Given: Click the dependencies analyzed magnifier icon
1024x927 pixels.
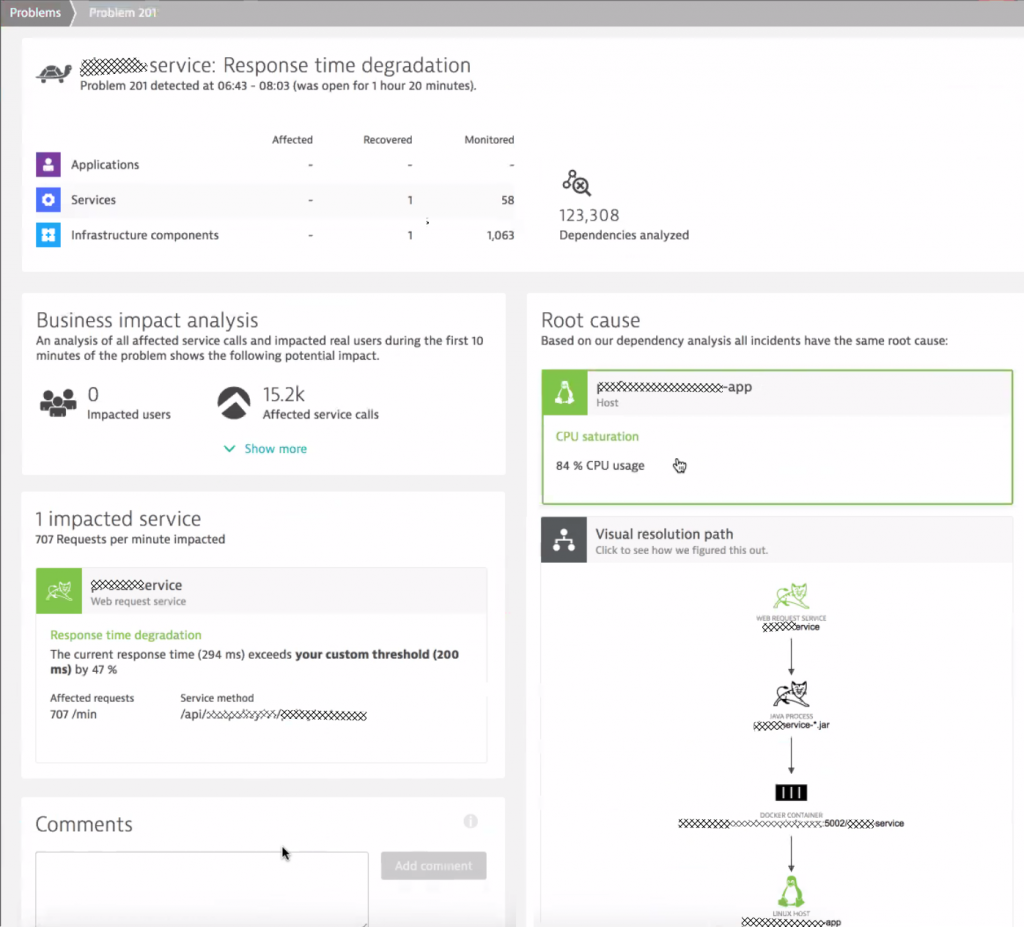Looking at the screenshot, I should click(577, 183).
